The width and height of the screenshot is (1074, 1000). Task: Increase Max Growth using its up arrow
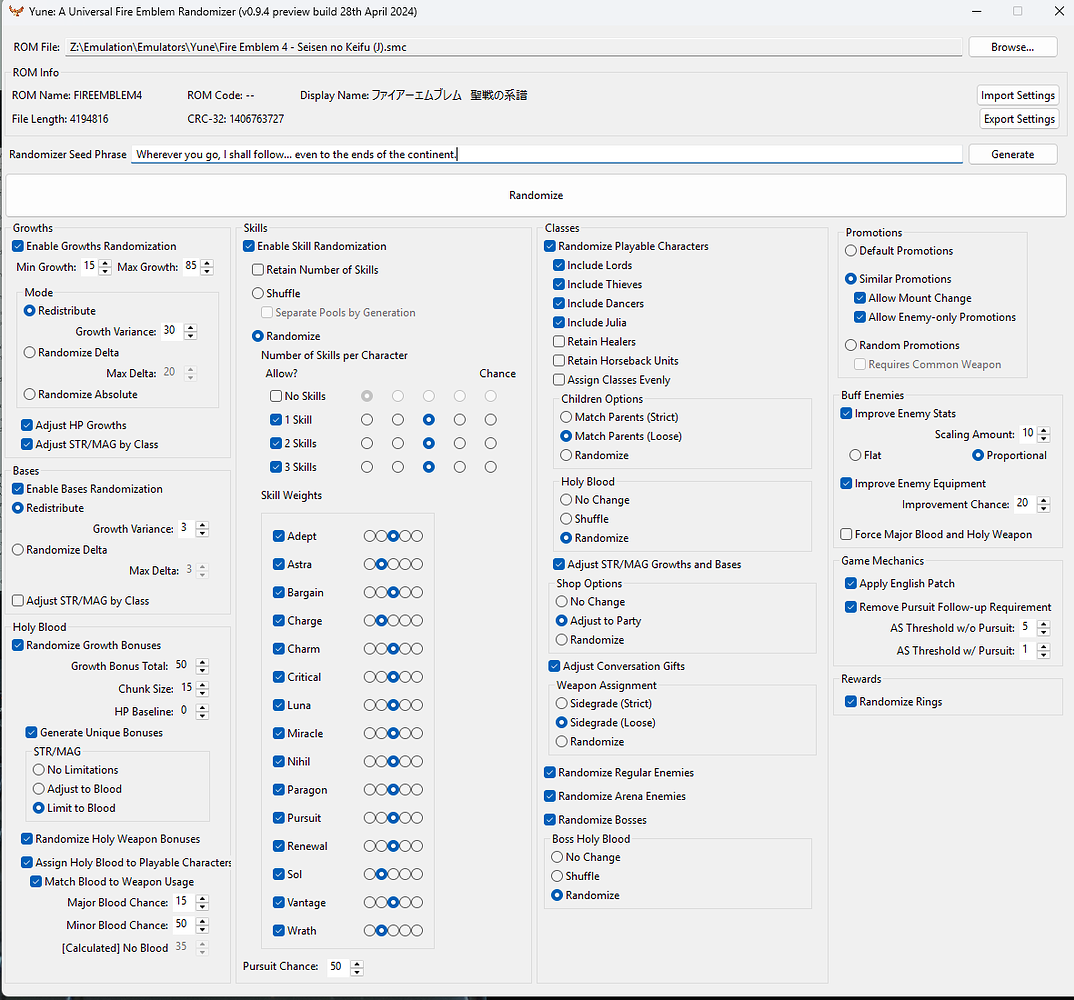tap(207, 262)
